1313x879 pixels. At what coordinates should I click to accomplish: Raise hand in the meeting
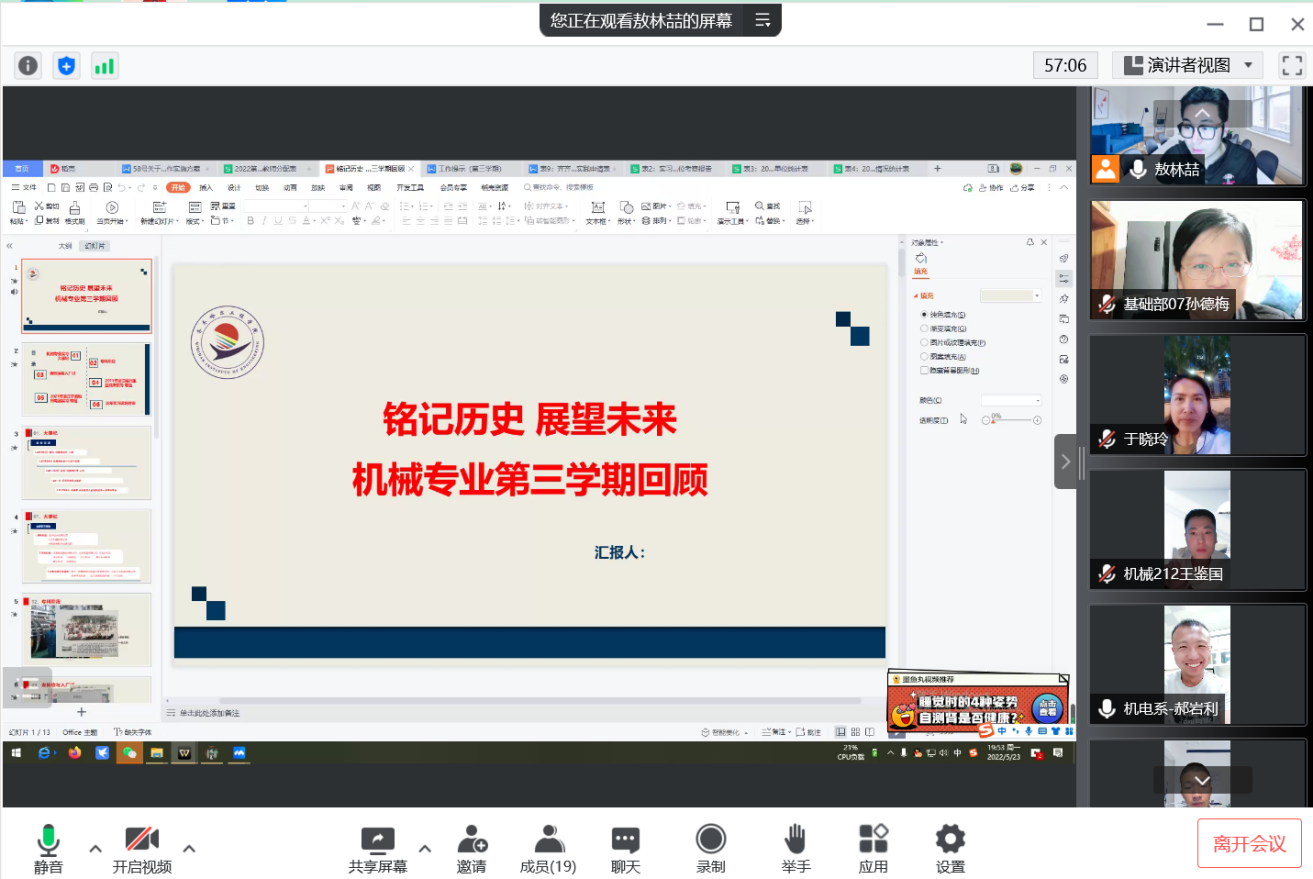coord(795,840)
